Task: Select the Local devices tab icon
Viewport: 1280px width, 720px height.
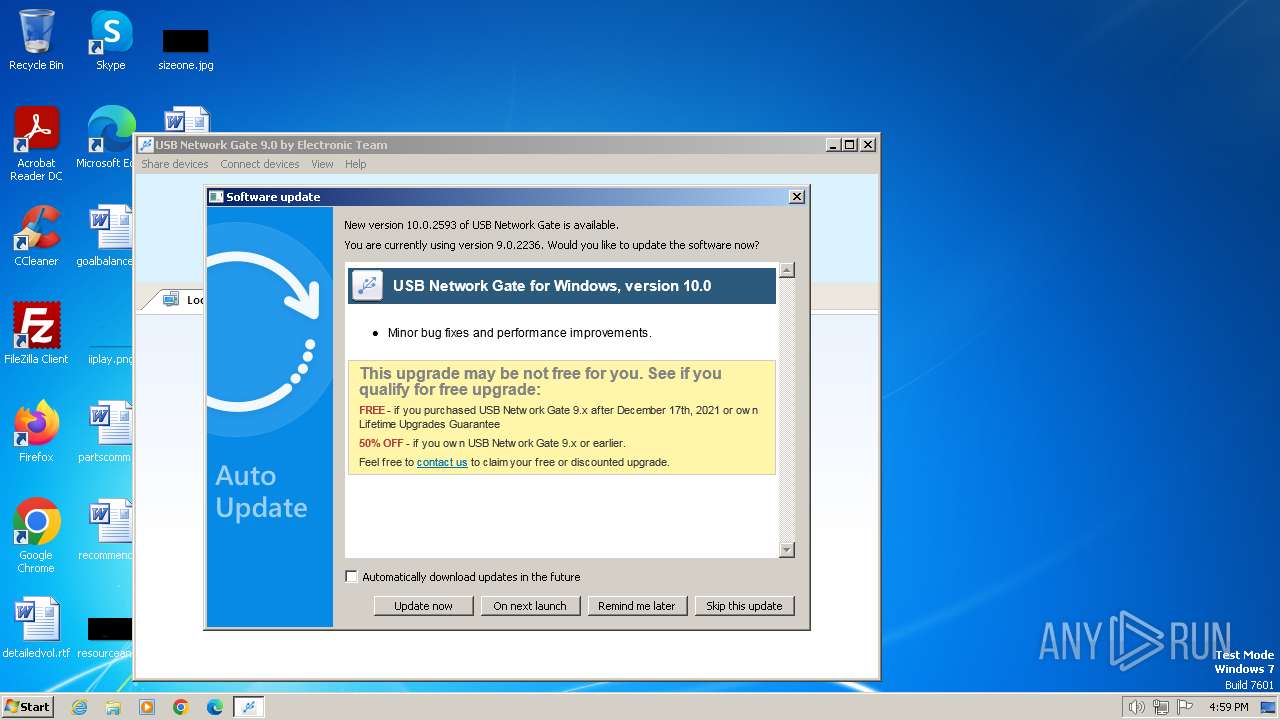Action: click(171, 299)
